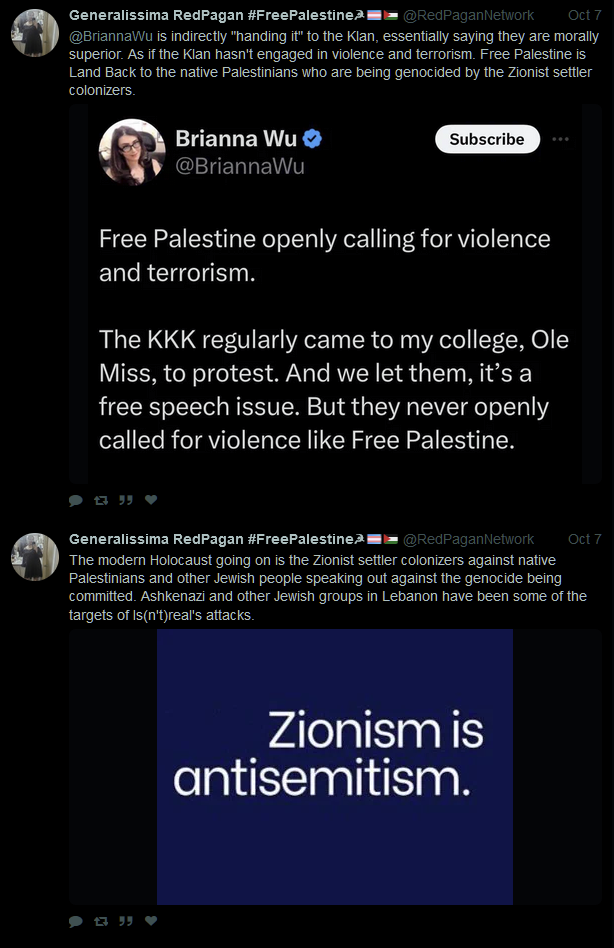
Task: Open the three-dot menu beside the Subscribe button
Action: [x=561, y=139]
